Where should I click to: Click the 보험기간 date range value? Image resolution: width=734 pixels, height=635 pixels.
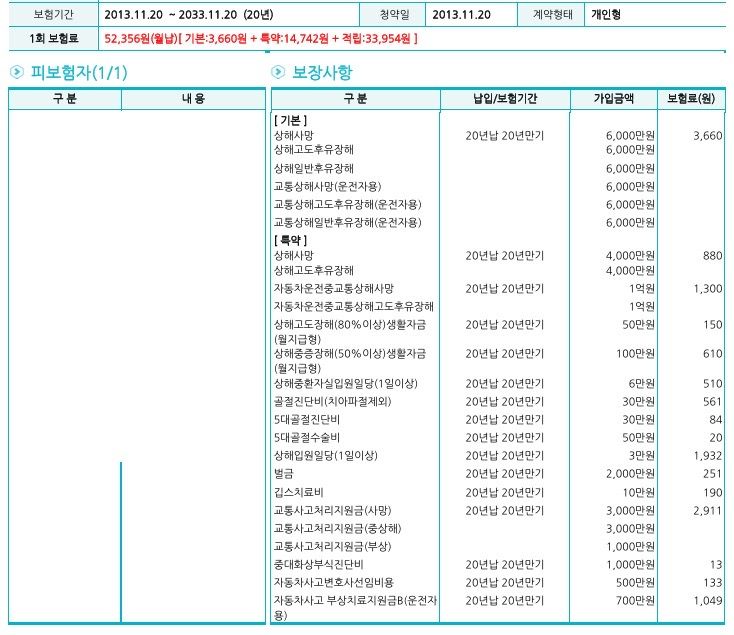click(190, 15)
